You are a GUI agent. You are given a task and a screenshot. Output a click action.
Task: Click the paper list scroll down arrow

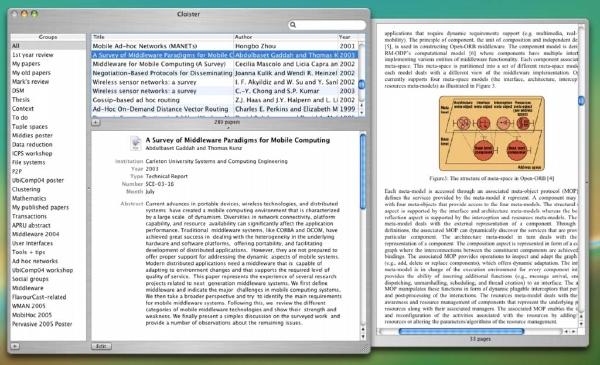pos(362,113)
